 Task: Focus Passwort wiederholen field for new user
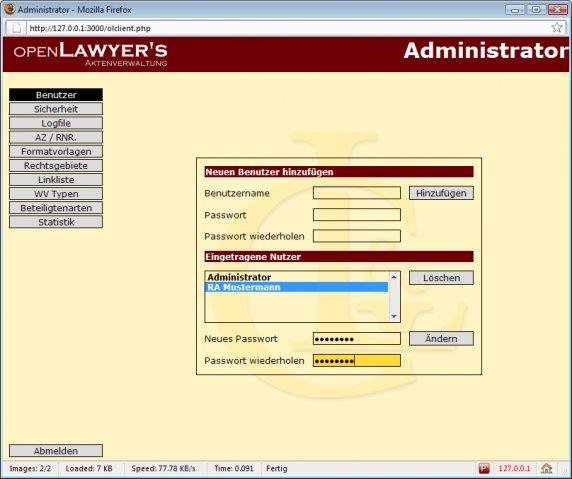[357, 236]
